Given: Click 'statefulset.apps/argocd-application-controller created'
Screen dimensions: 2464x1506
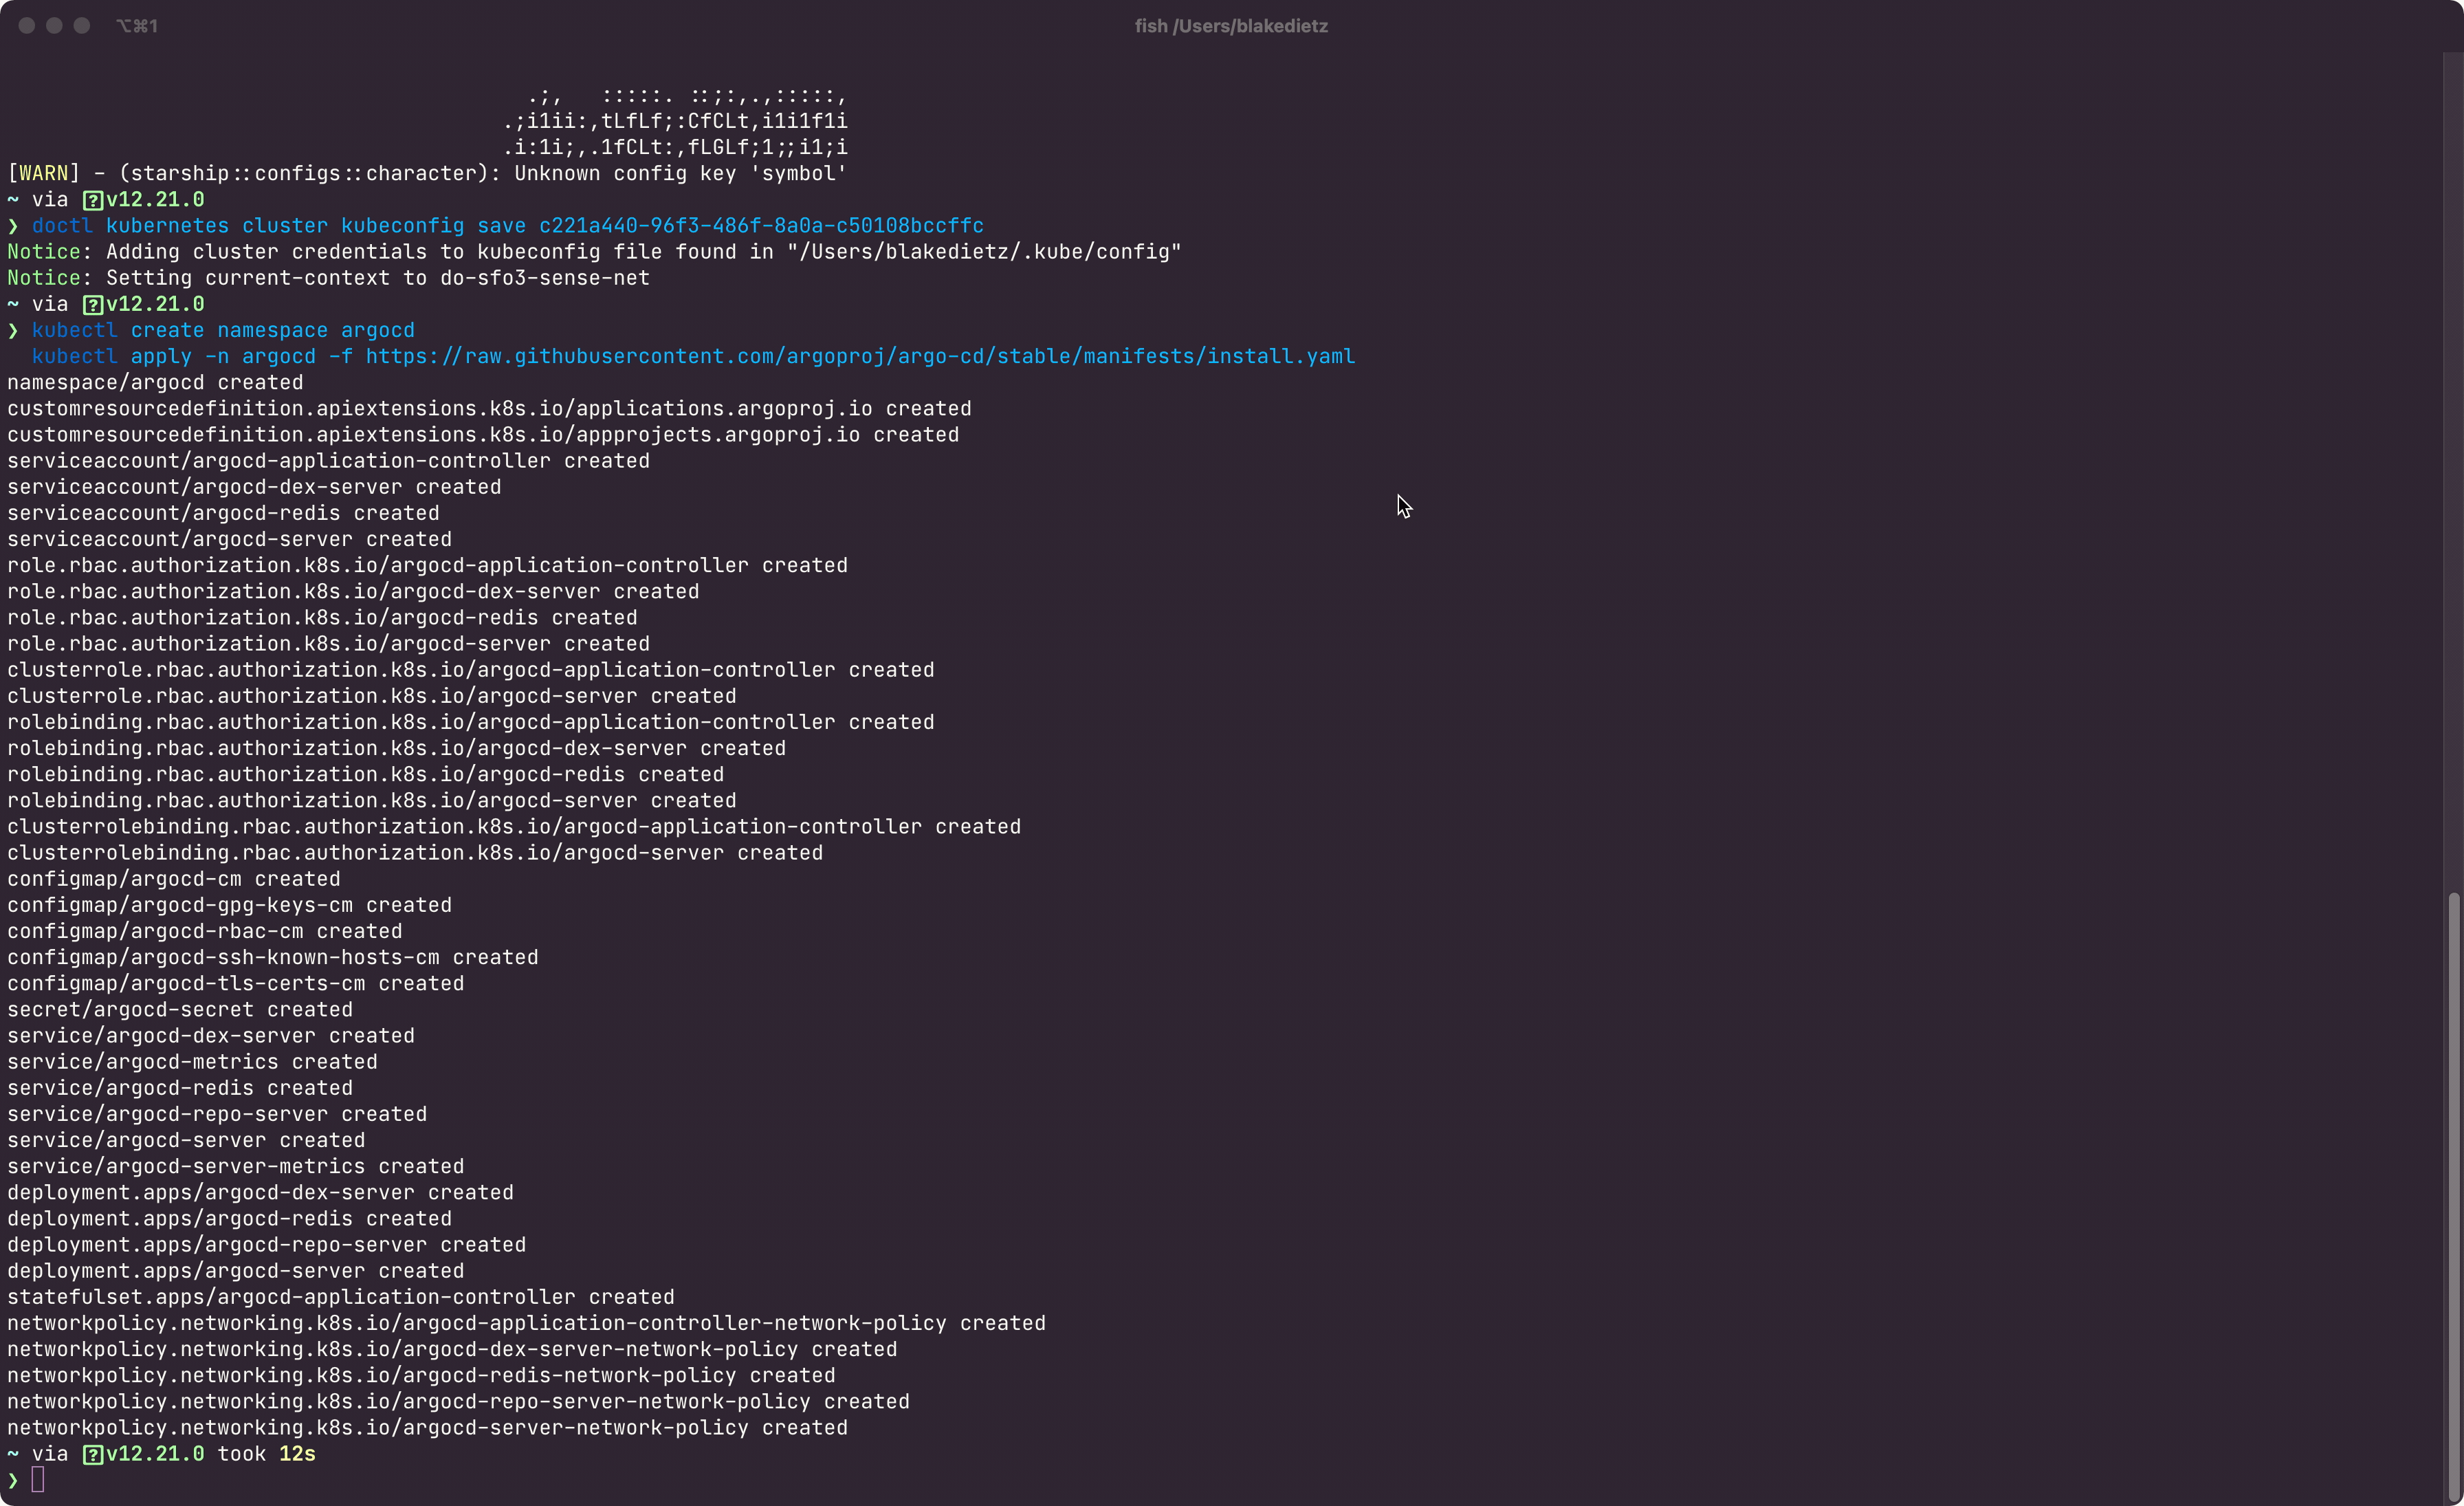Looking at the screenshot, I should [x=341, y=1297].
